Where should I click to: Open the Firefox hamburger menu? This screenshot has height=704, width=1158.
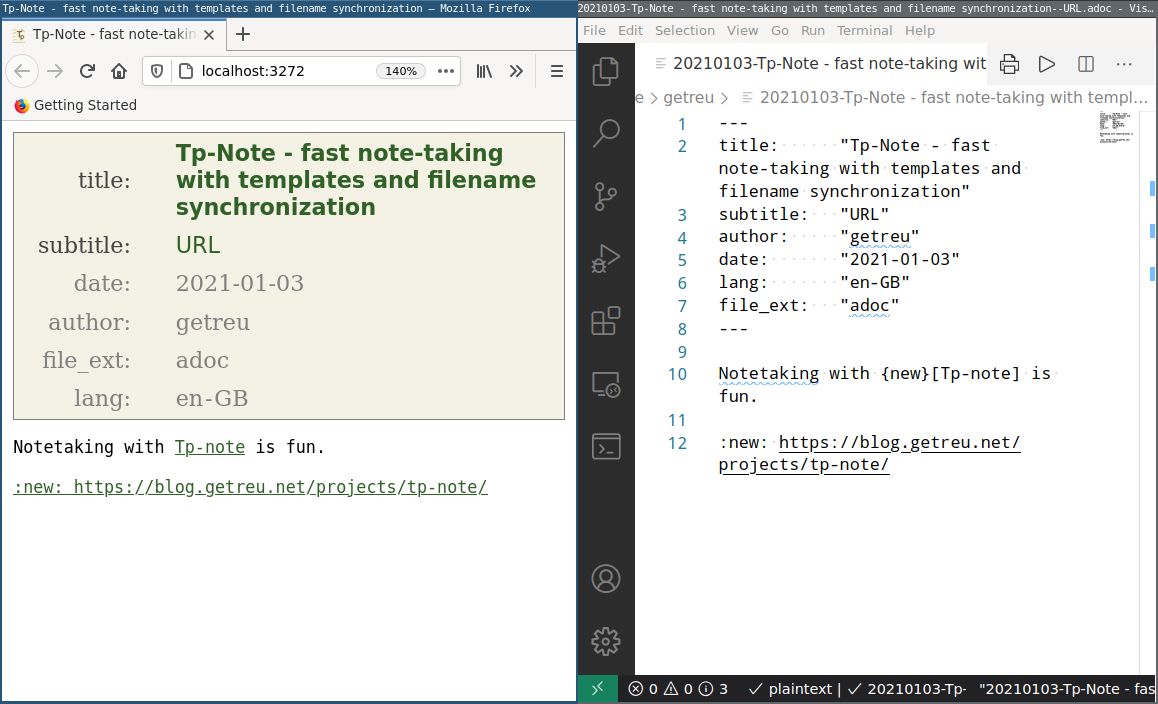click(x=557, y=71)
